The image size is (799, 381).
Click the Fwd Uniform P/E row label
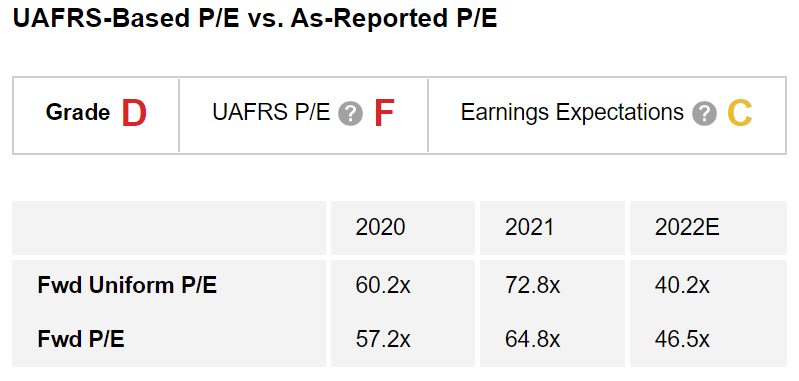[x=127, y=285]
